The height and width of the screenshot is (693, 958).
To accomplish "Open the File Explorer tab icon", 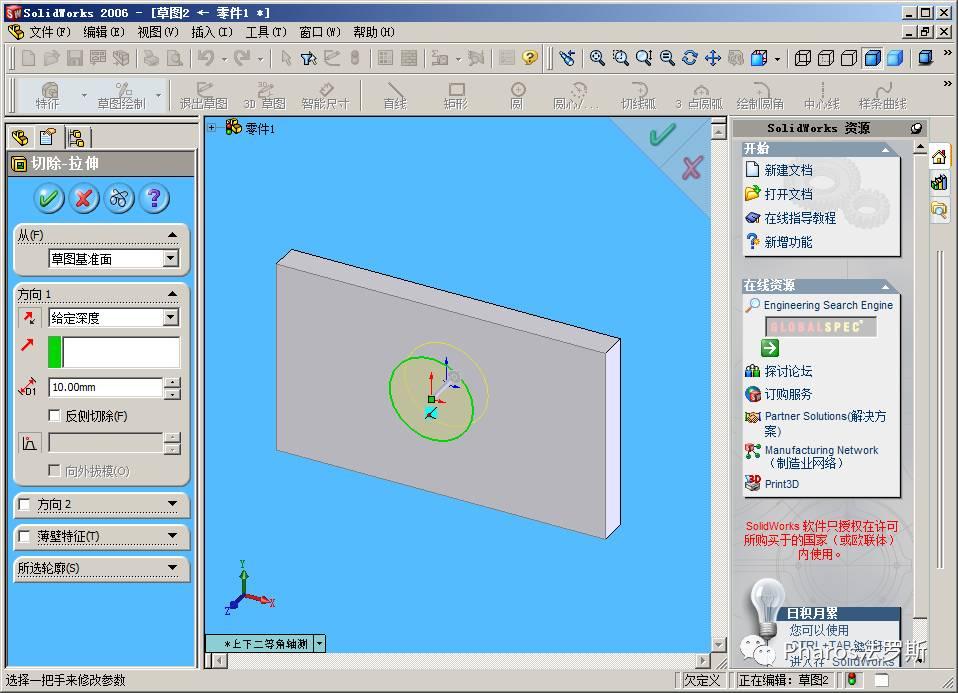I will pyautogui.click(x=939, y=210).
